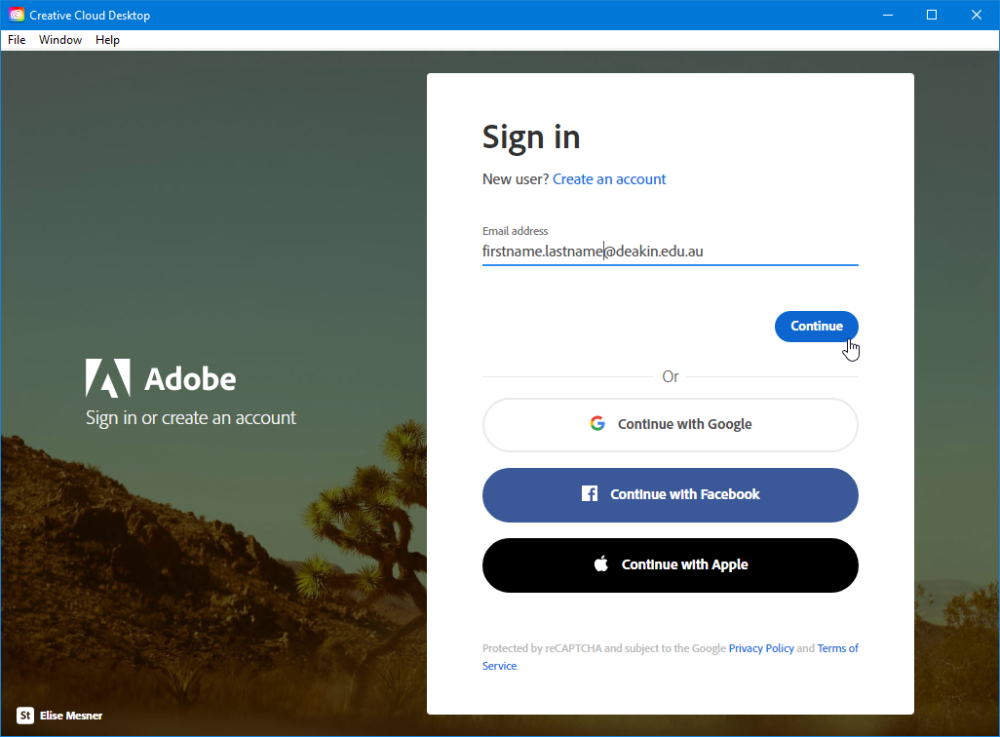Open the Google Privacy Policy link

761,648
